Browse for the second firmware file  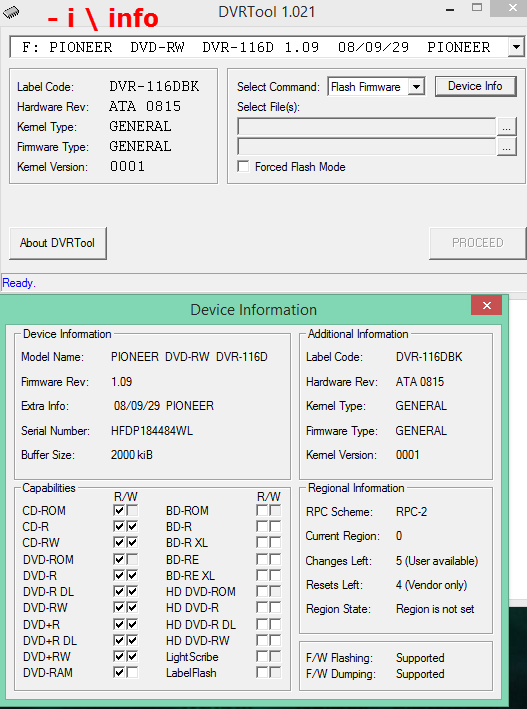click(507, 147)
